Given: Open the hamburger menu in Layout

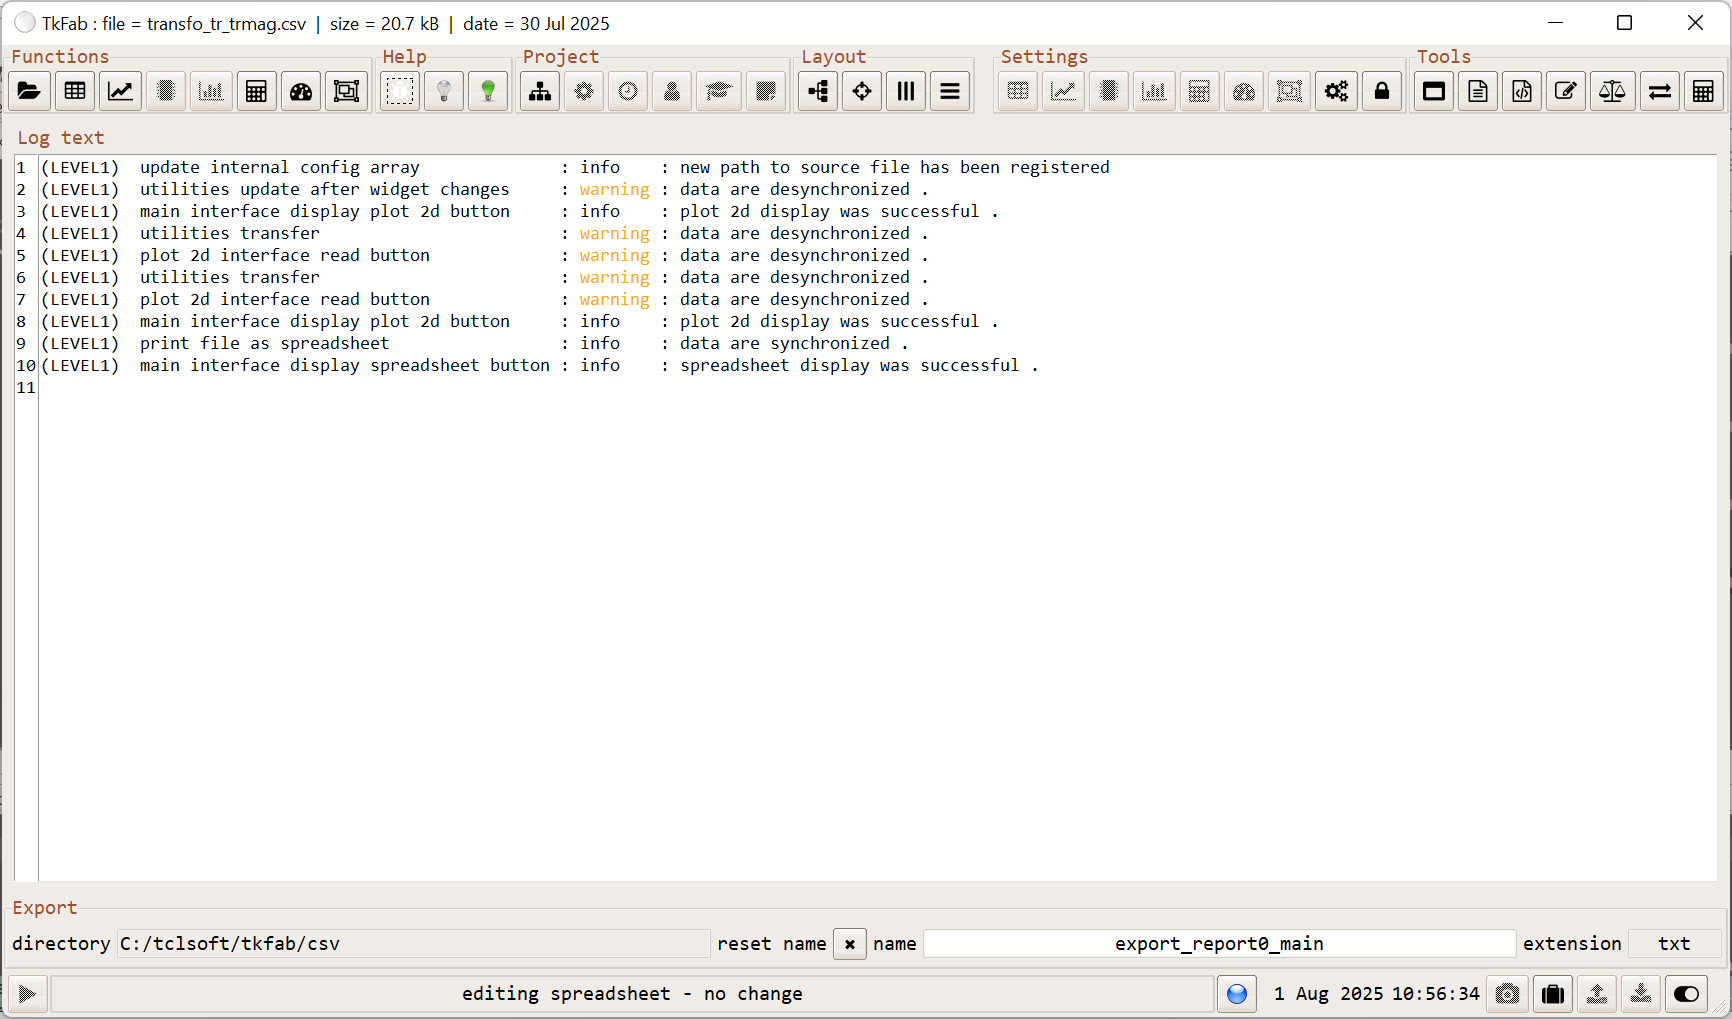Looking at the screenshot, I should pyautogui.click(x=949, y=91).
